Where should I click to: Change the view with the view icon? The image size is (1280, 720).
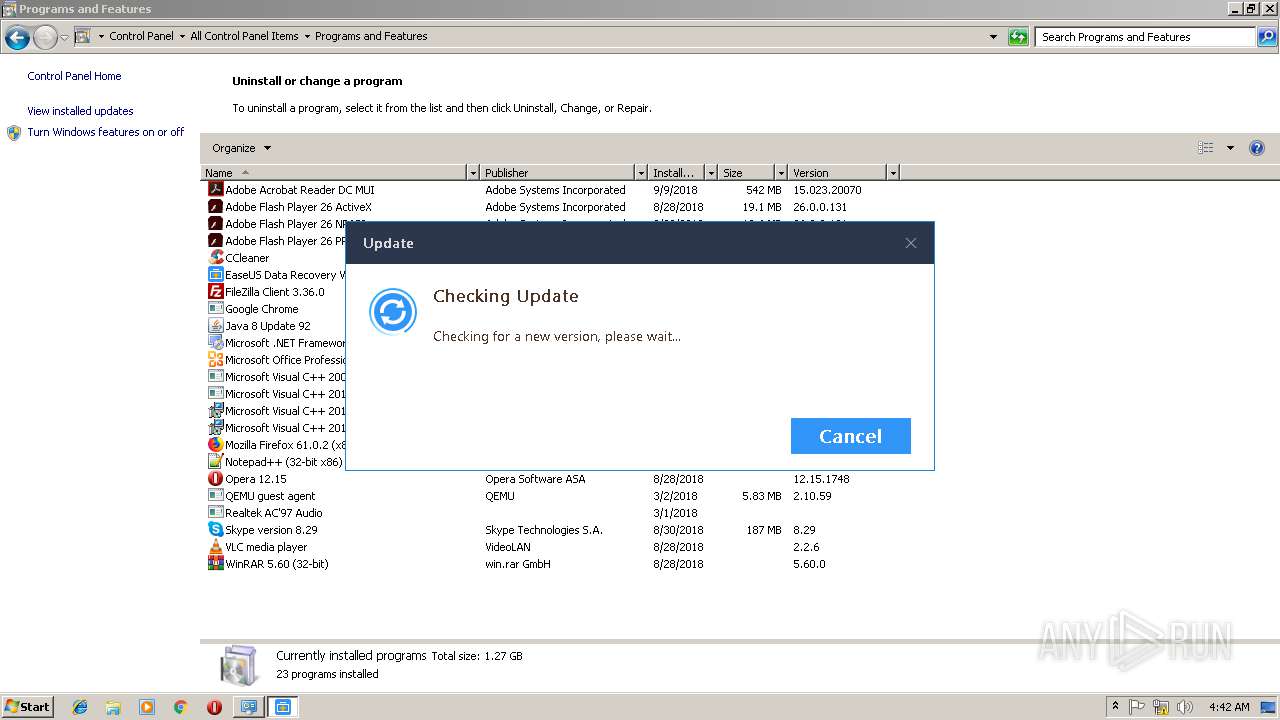coord(1206,148)
